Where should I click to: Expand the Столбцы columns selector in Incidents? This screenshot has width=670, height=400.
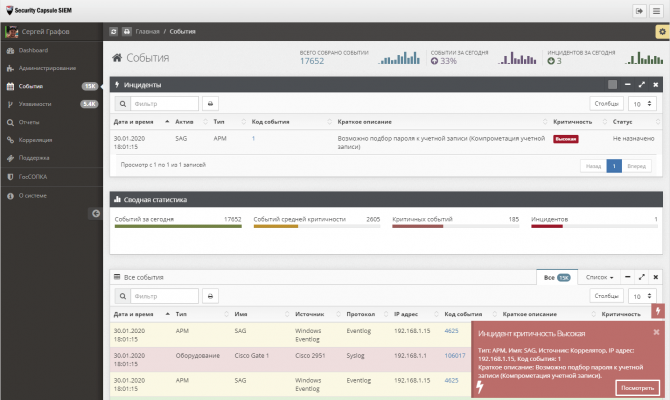607,103
